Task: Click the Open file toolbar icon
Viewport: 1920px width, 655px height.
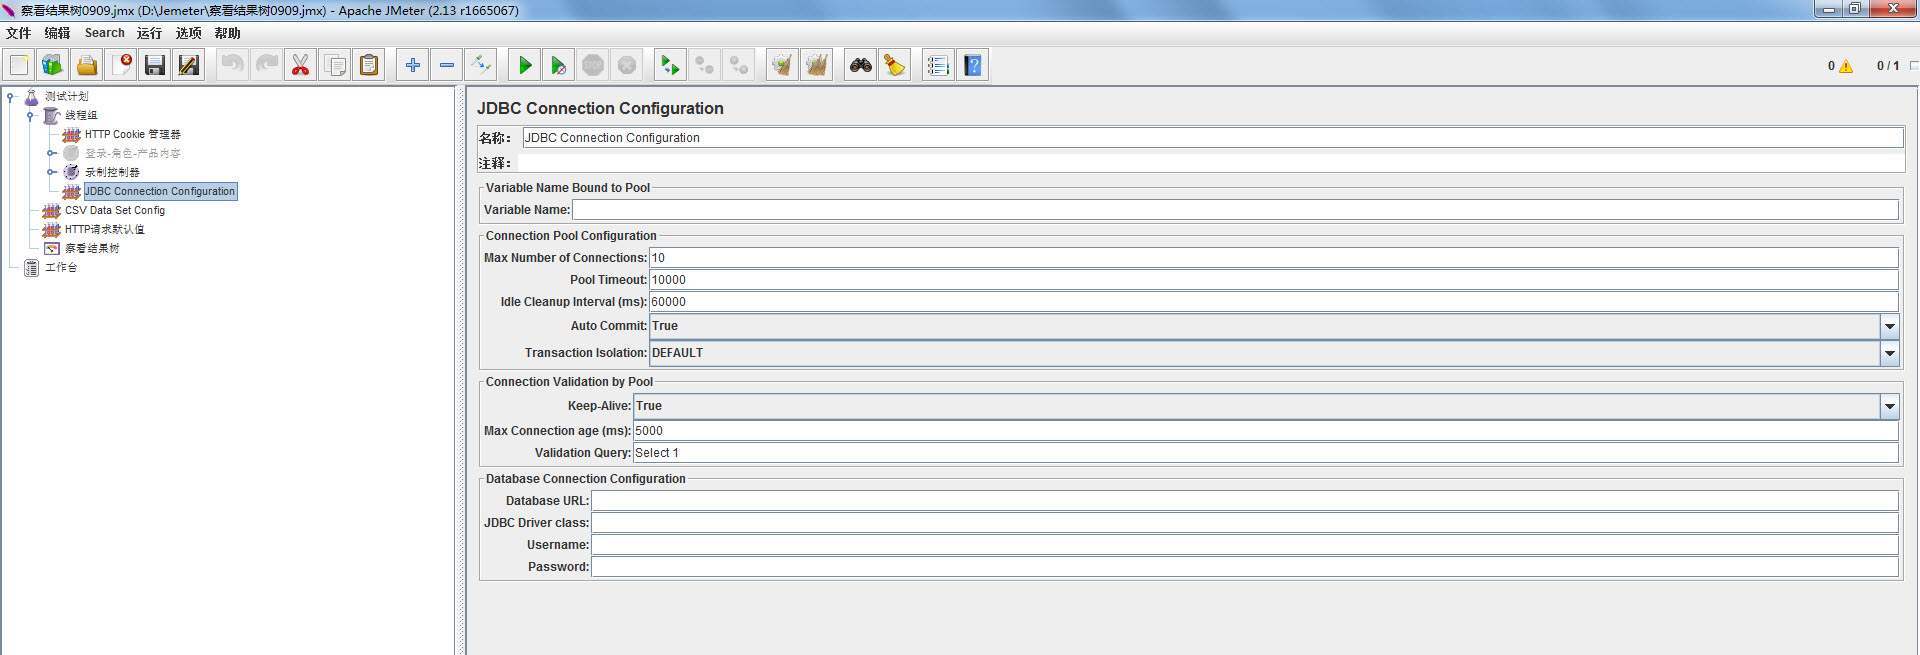Action: pyautogui.click(x=87, y=65)
